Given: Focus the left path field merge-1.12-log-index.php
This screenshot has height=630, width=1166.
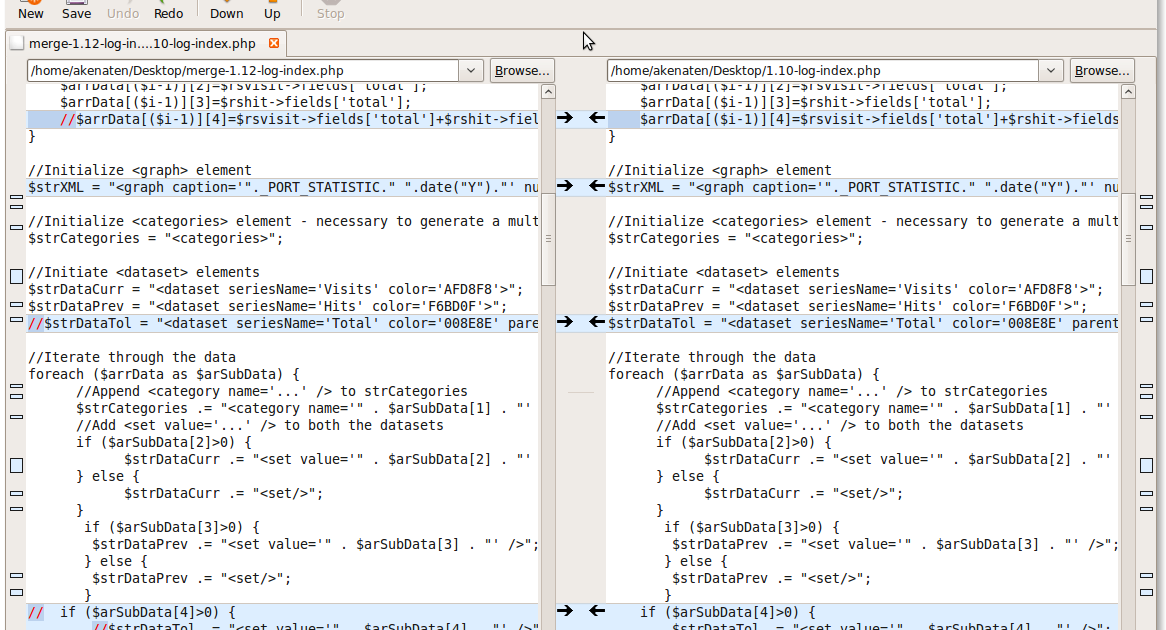Looking at the screenshot, I should 243,71.
